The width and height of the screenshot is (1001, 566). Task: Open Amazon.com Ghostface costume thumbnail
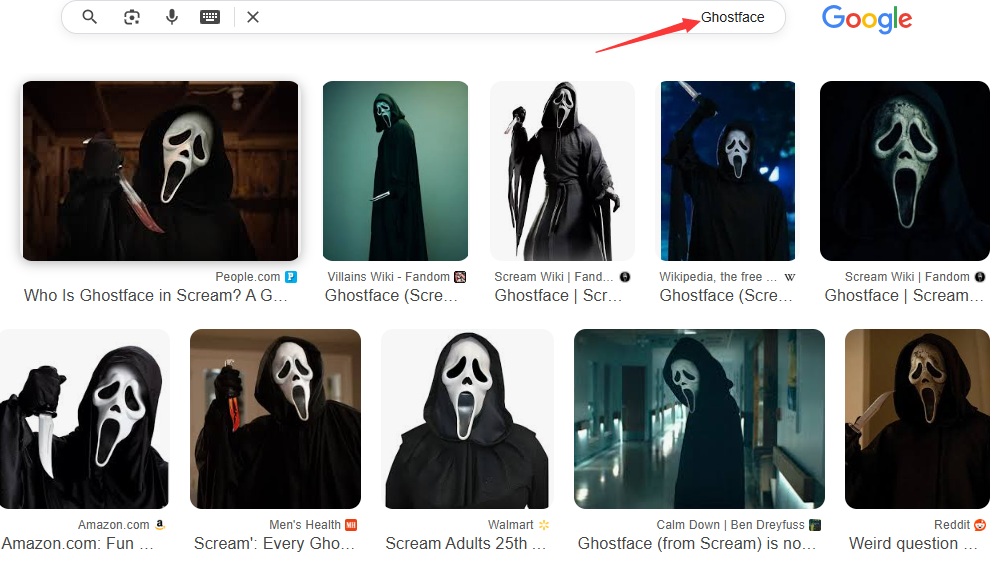[x=84, y=419]
